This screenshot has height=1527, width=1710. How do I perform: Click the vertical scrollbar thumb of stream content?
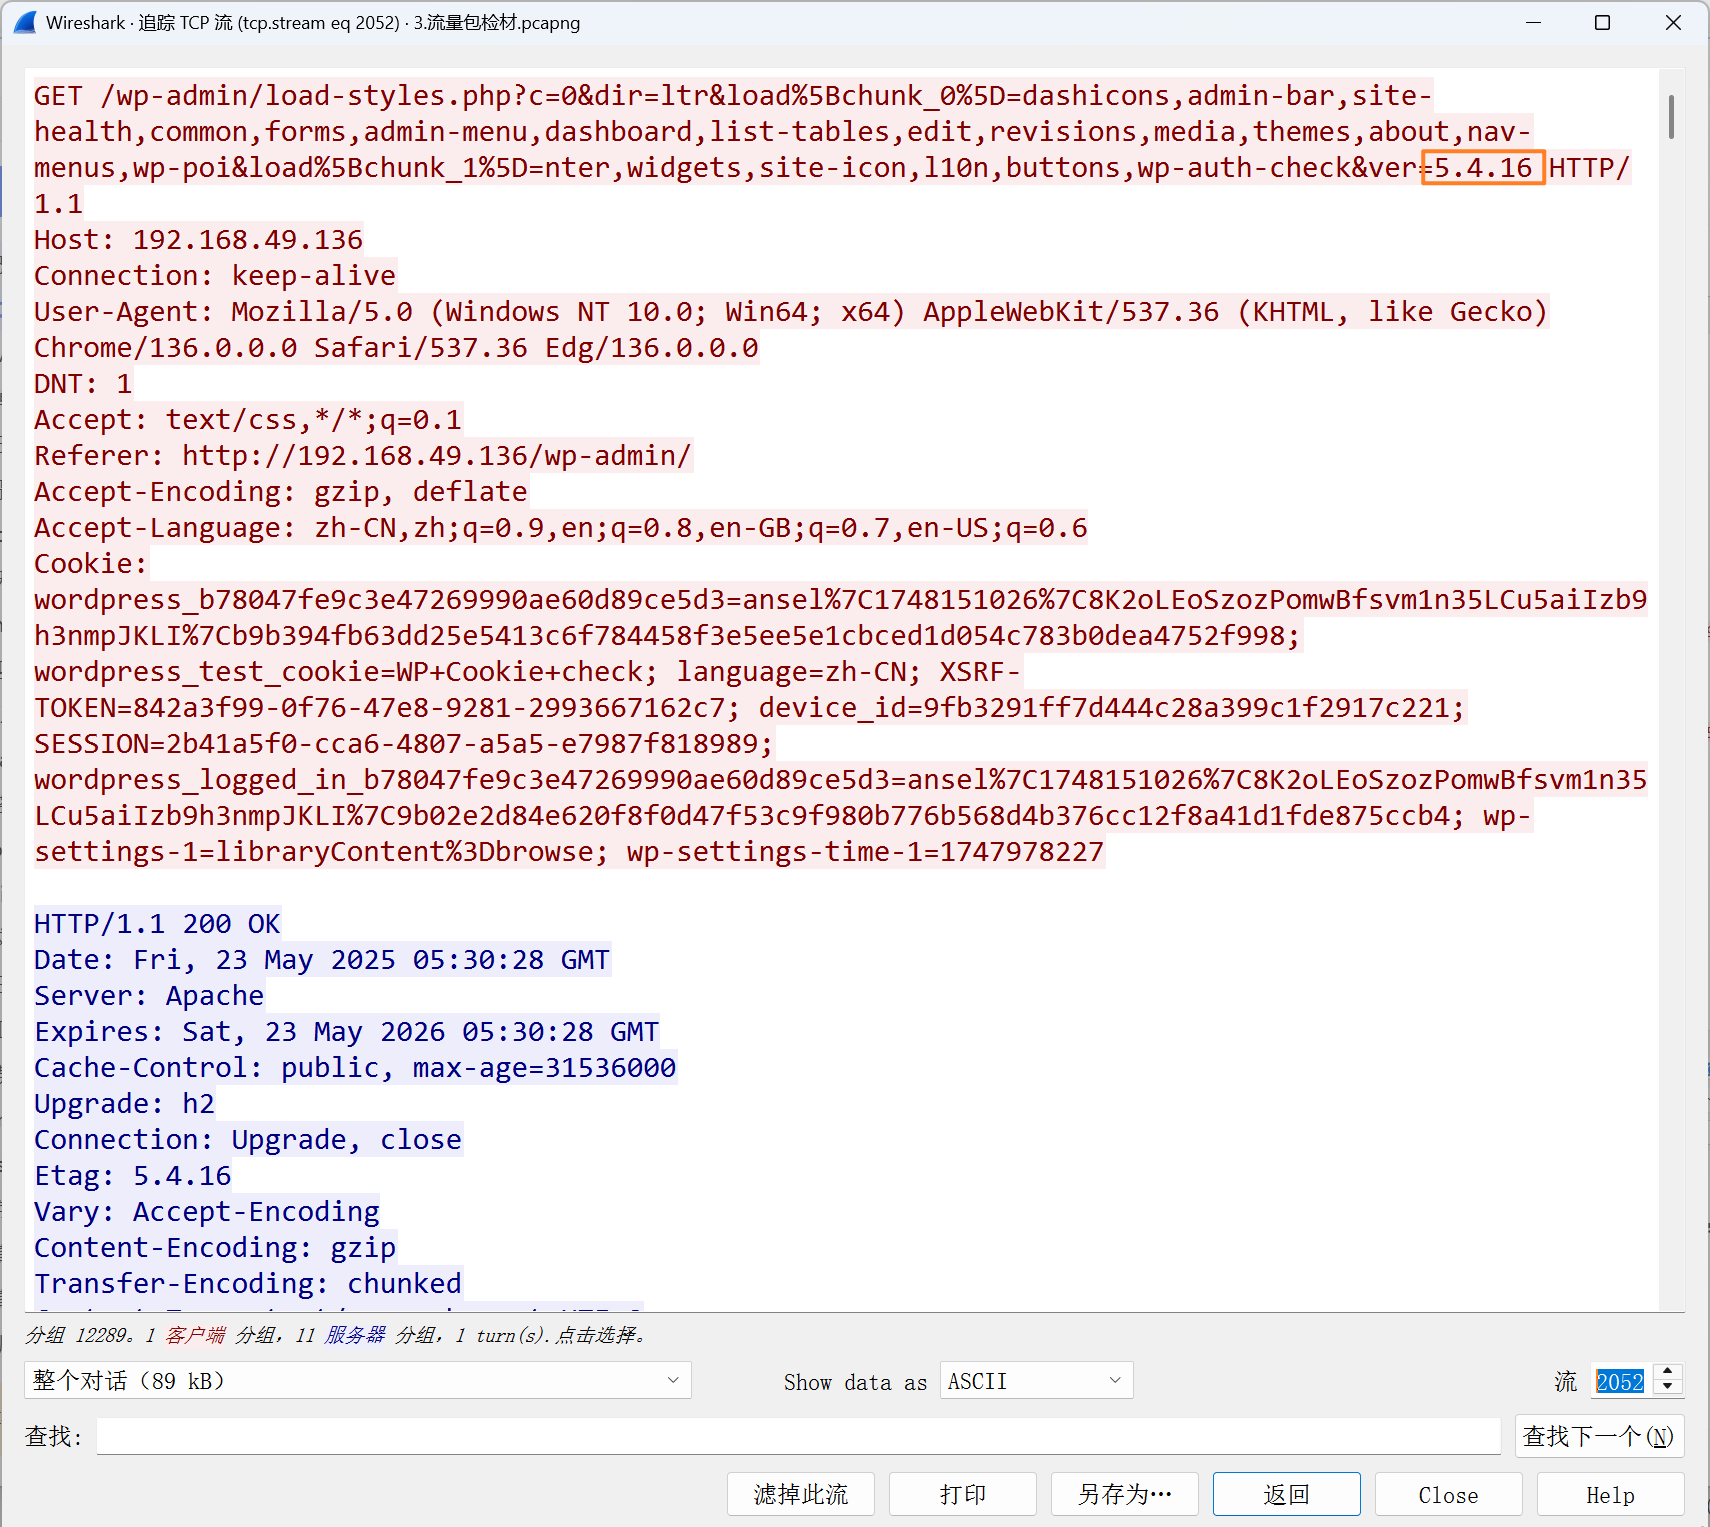(x=1671, y=116)
